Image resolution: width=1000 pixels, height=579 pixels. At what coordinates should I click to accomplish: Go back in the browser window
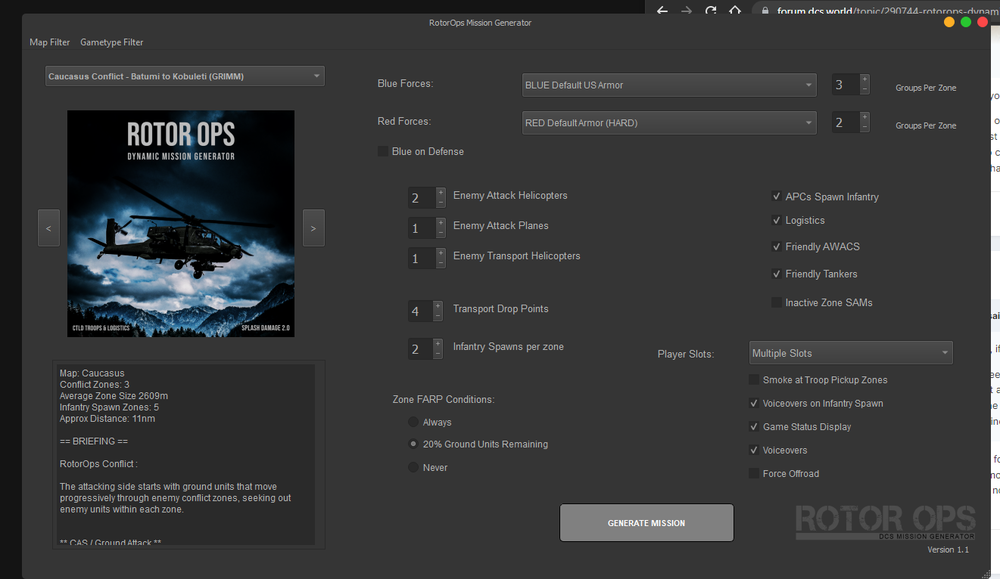pos(663,10)
